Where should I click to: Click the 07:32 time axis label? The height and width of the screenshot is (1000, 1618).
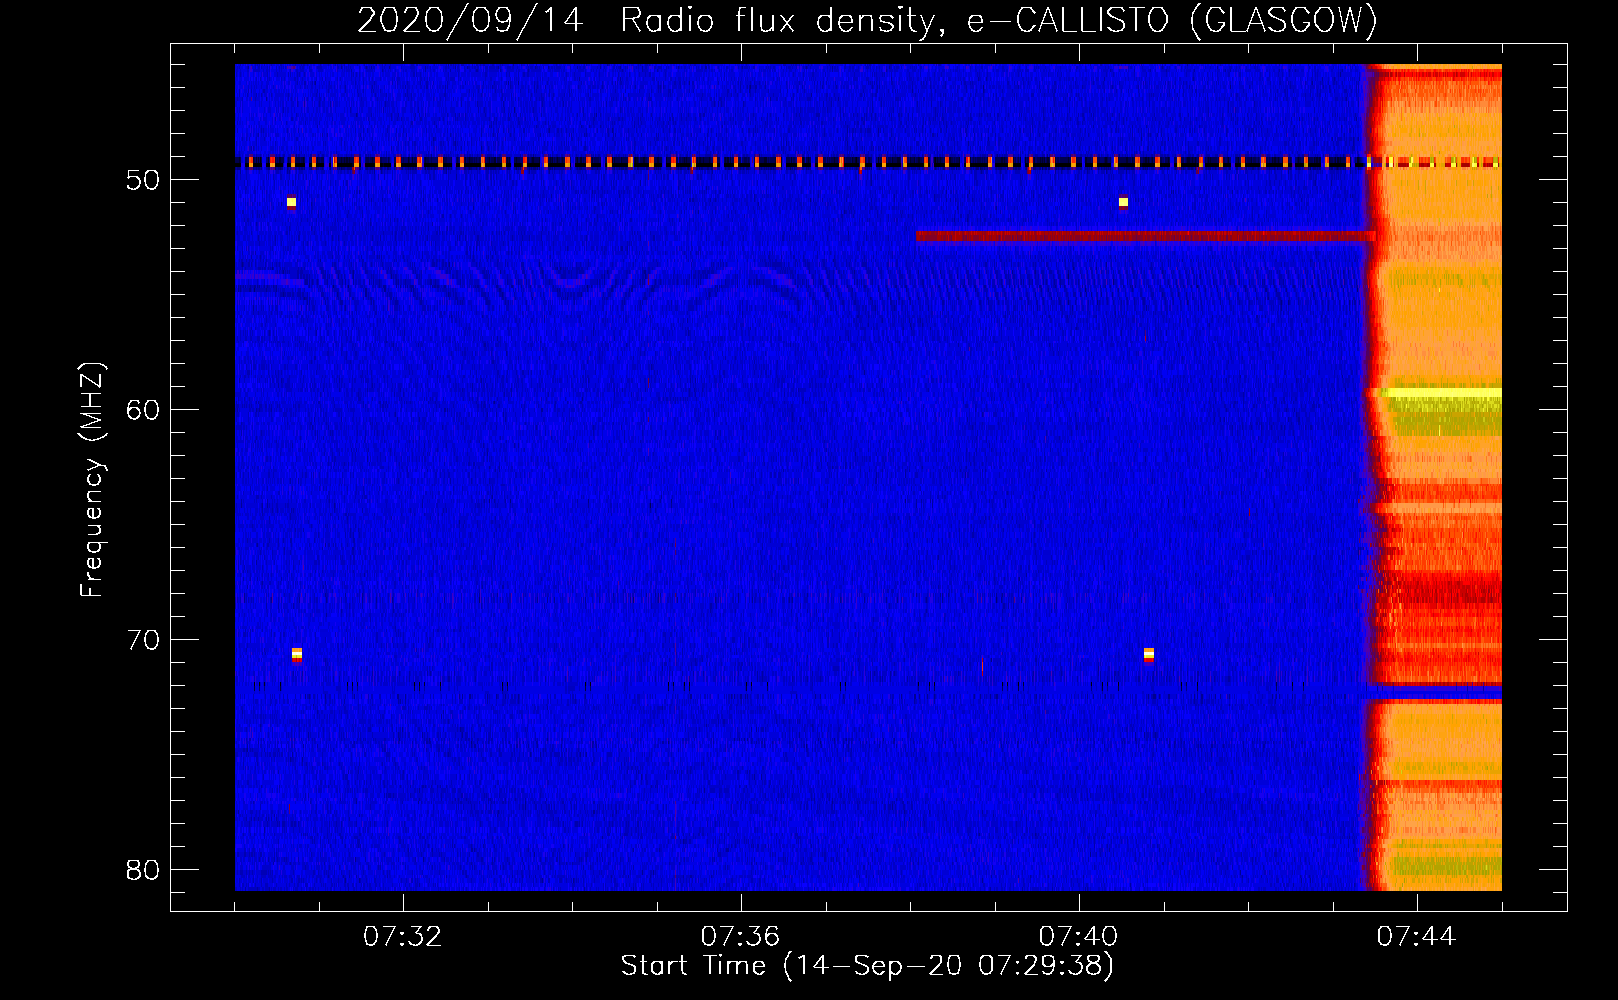(403, 937)
